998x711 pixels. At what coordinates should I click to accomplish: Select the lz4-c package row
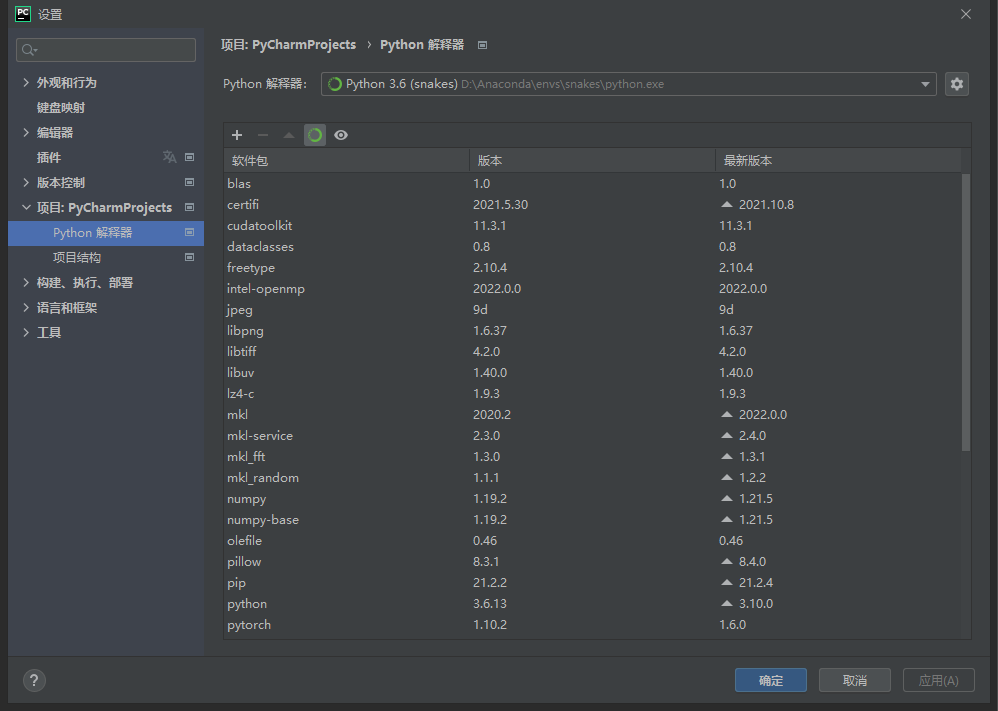coord(593,393)
